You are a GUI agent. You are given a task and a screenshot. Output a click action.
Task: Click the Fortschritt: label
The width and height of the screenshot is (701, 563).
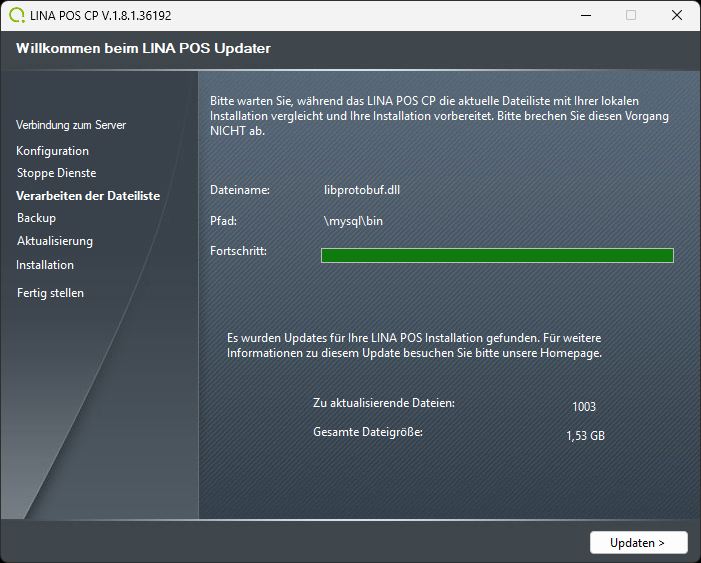coord(238,251)
